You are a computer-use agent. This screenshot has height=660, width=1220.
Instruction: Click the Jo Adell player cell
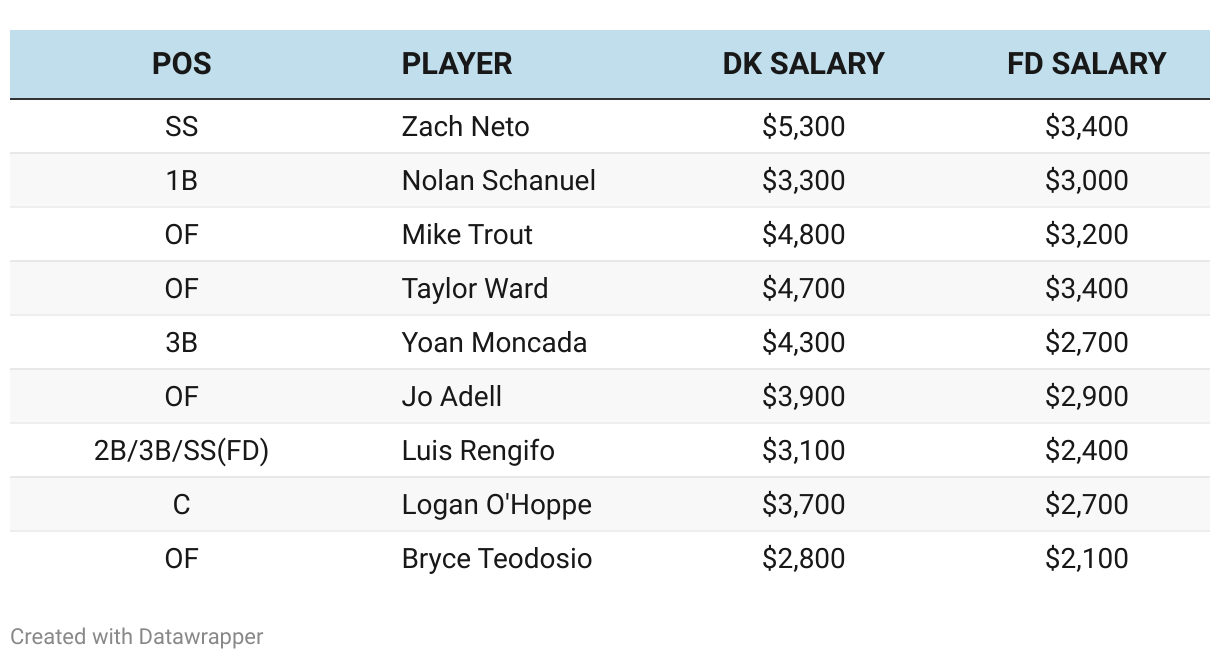click(x=452, y=397)
